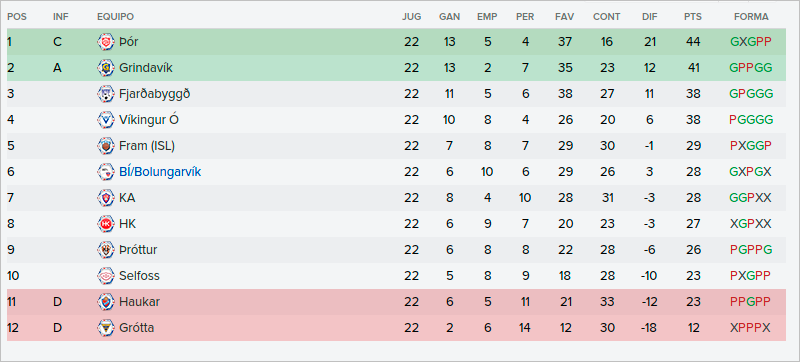Sort table by PTS column header
This screenshot has height=362, width=800.
click(693, 17)
